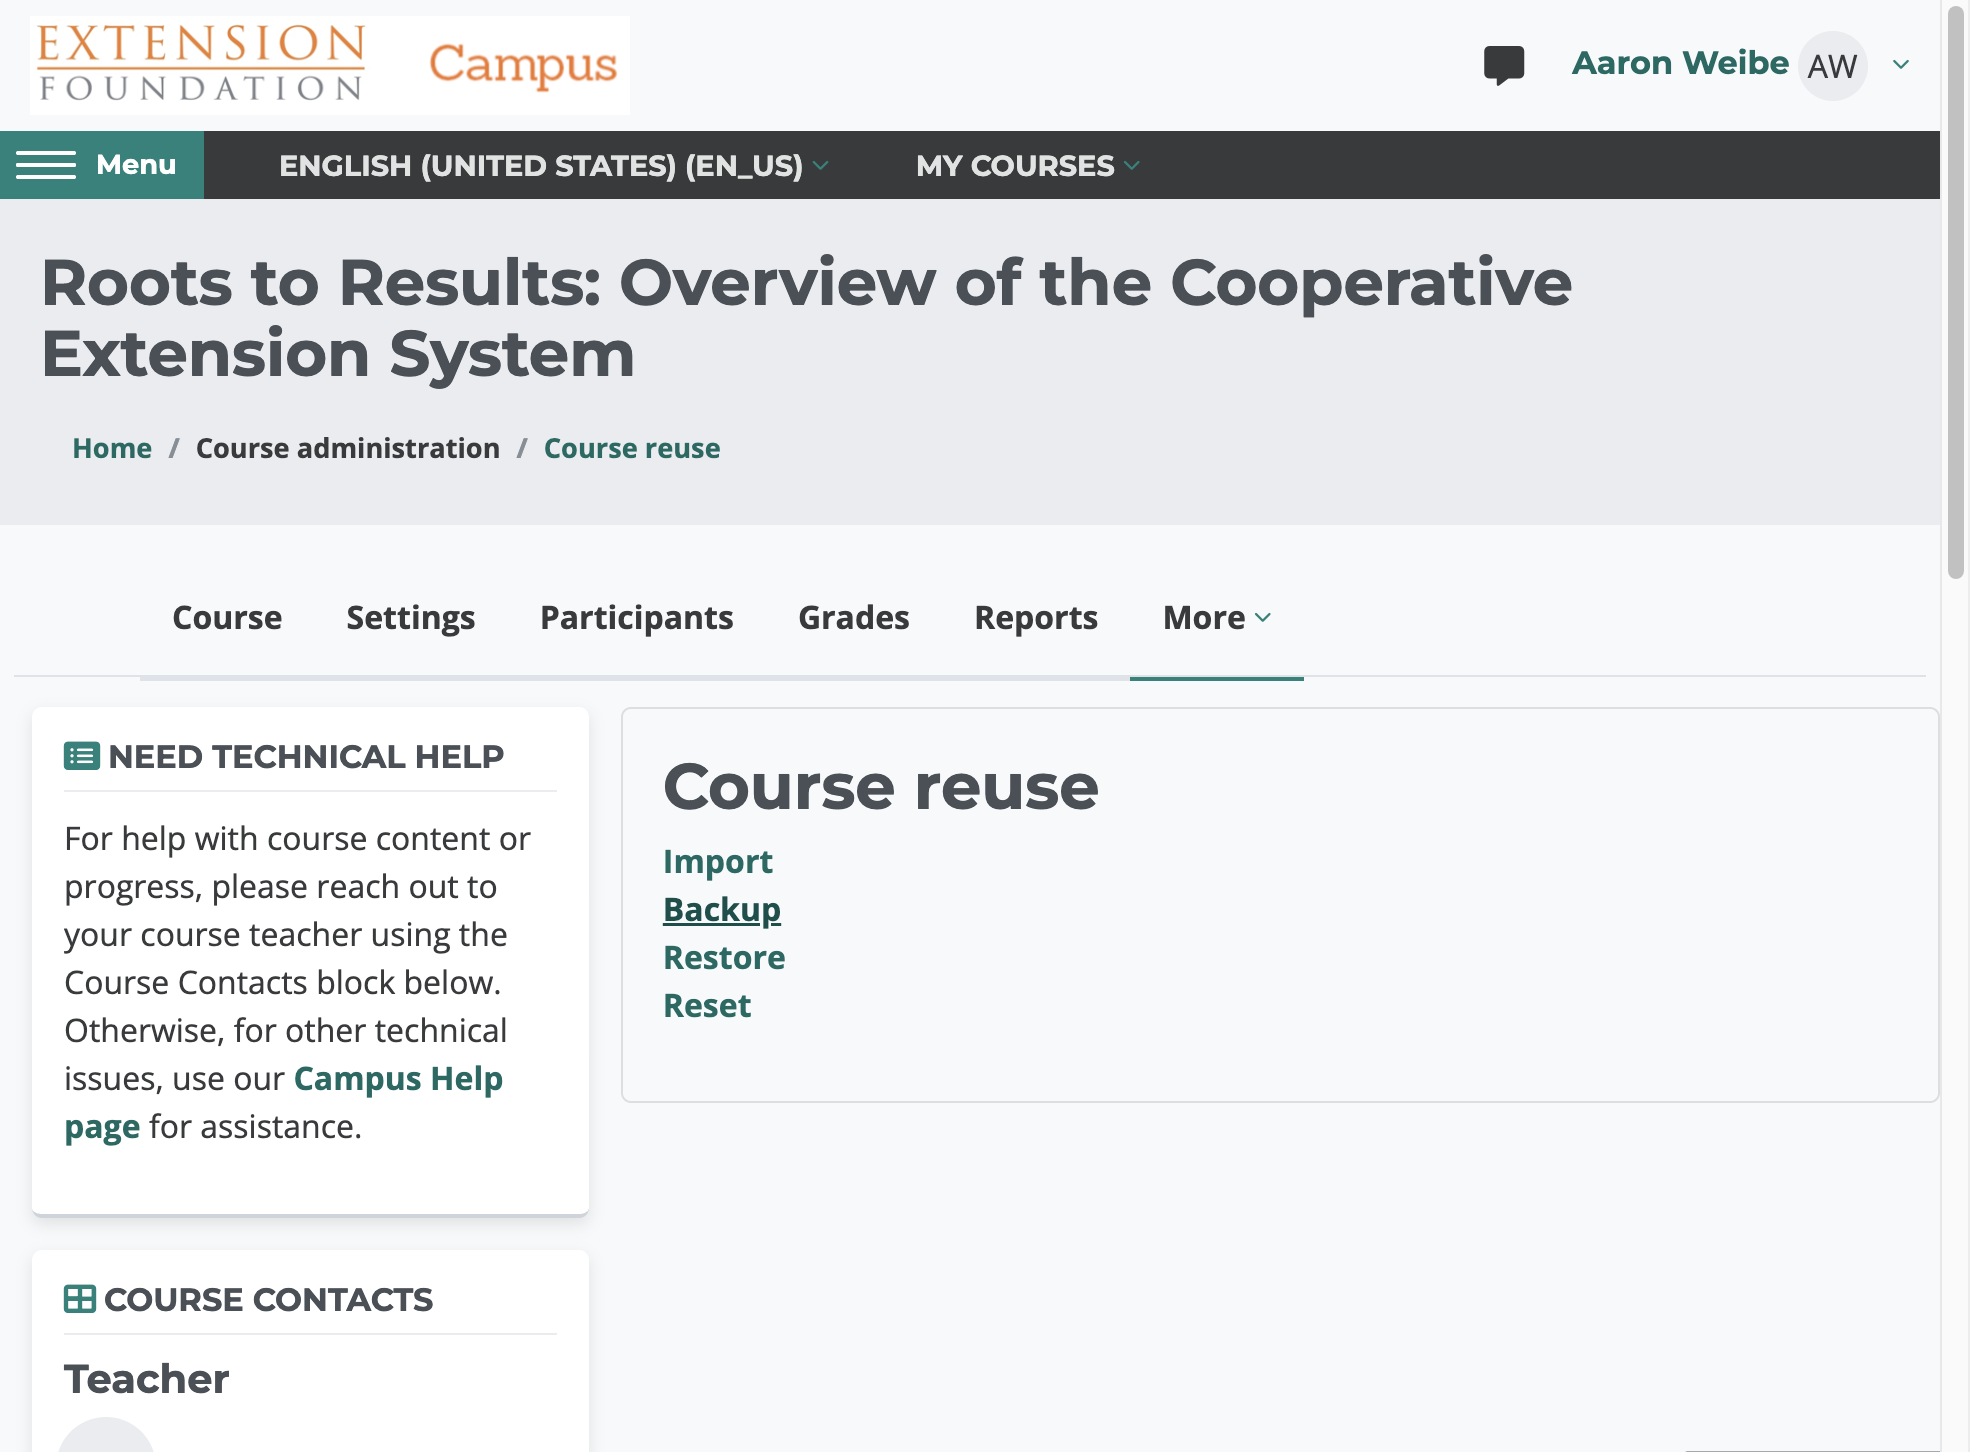Open the Backup link

pos(722,910)
